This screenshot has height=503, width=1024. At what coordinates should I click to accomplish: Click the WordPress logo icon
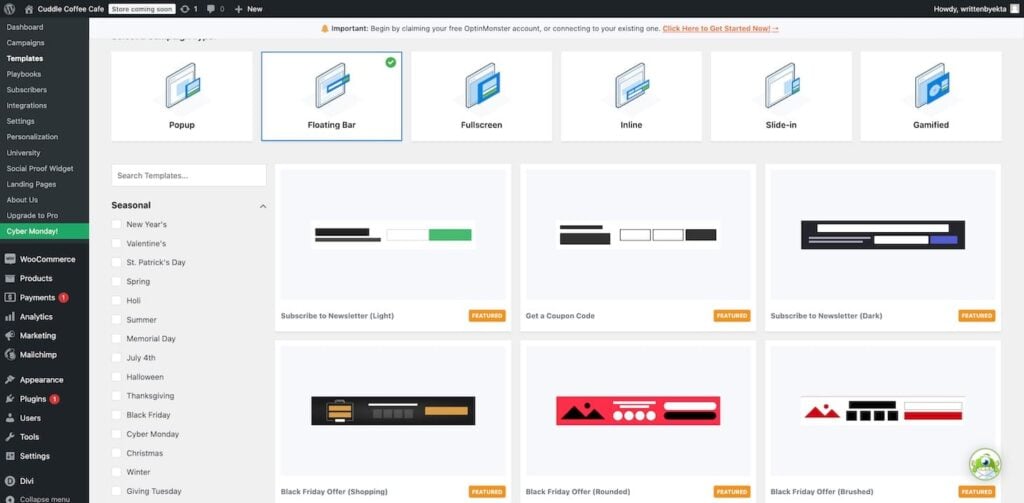(x=10, y=9)
